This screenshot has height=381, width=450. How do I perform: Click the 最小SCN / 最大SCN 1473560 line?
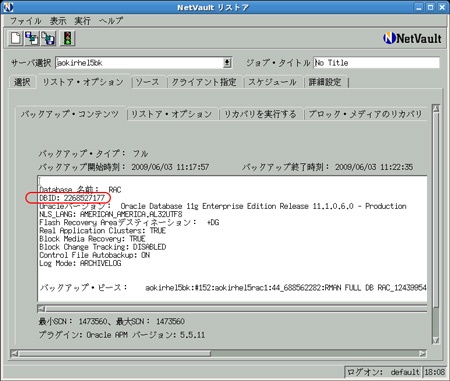pos(111,321)
